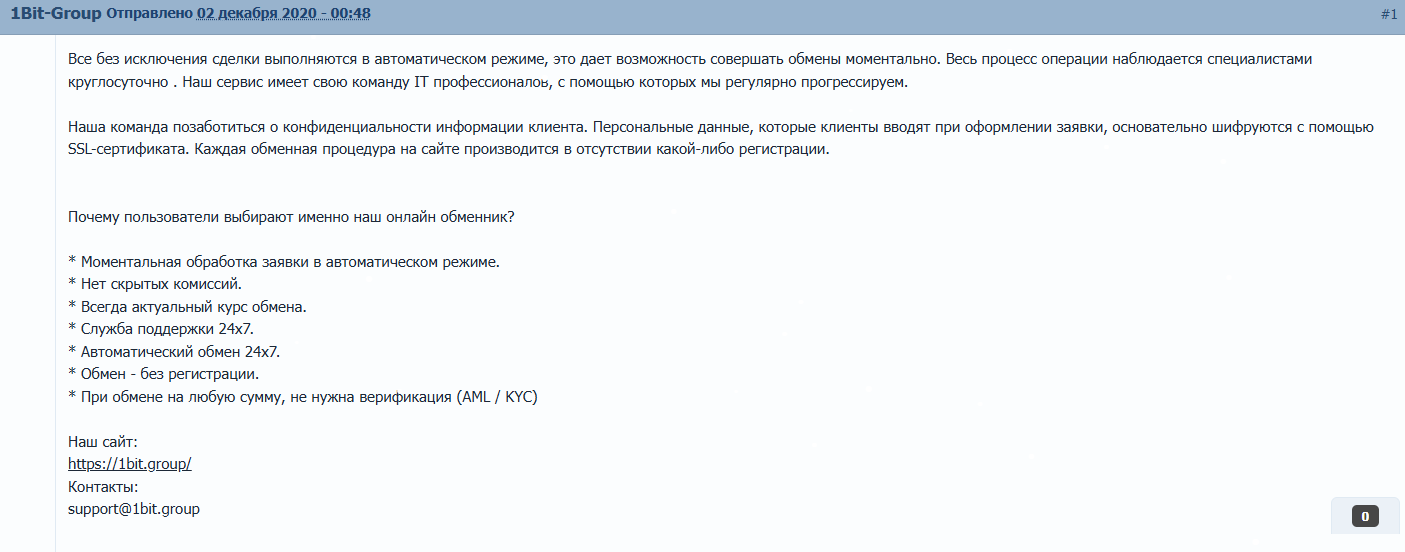Image resolution: width=1405 pixels, height=552 pixels.
Task: Click the "Служба поддержки 24x7" bullet line
Action: click(x=168, y=329)
